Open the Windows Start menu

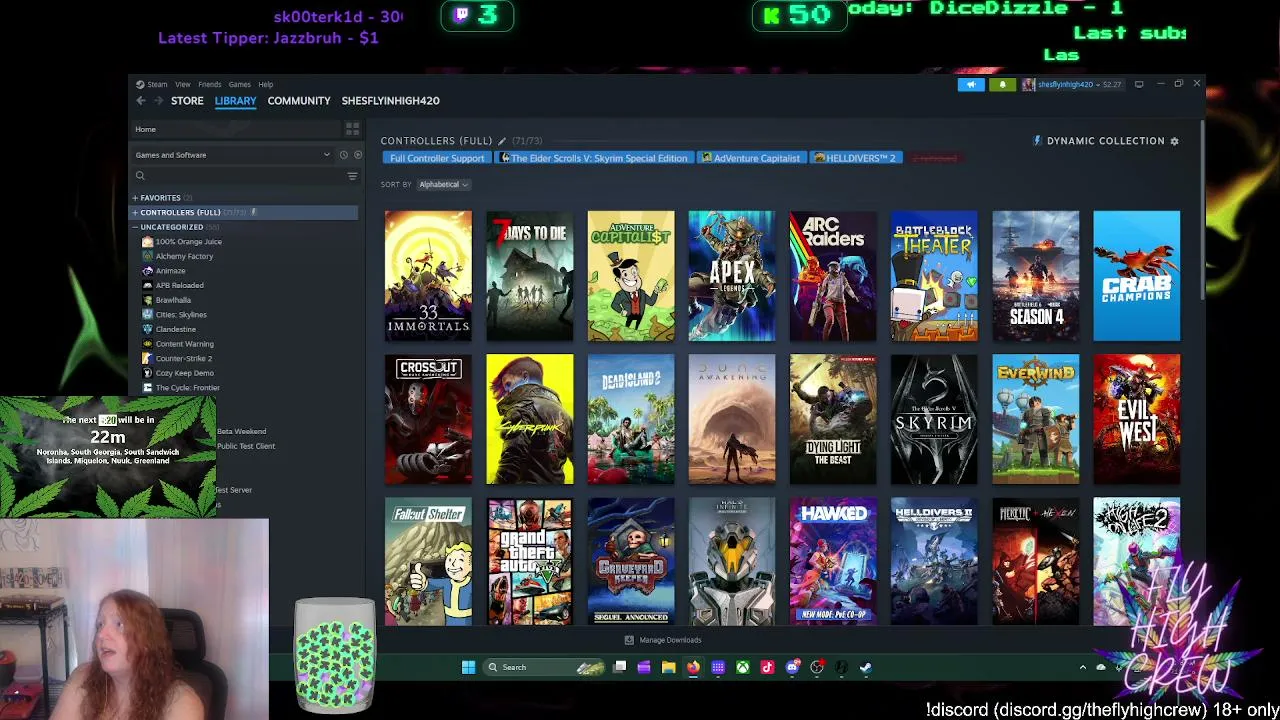(x=468, y=667)
